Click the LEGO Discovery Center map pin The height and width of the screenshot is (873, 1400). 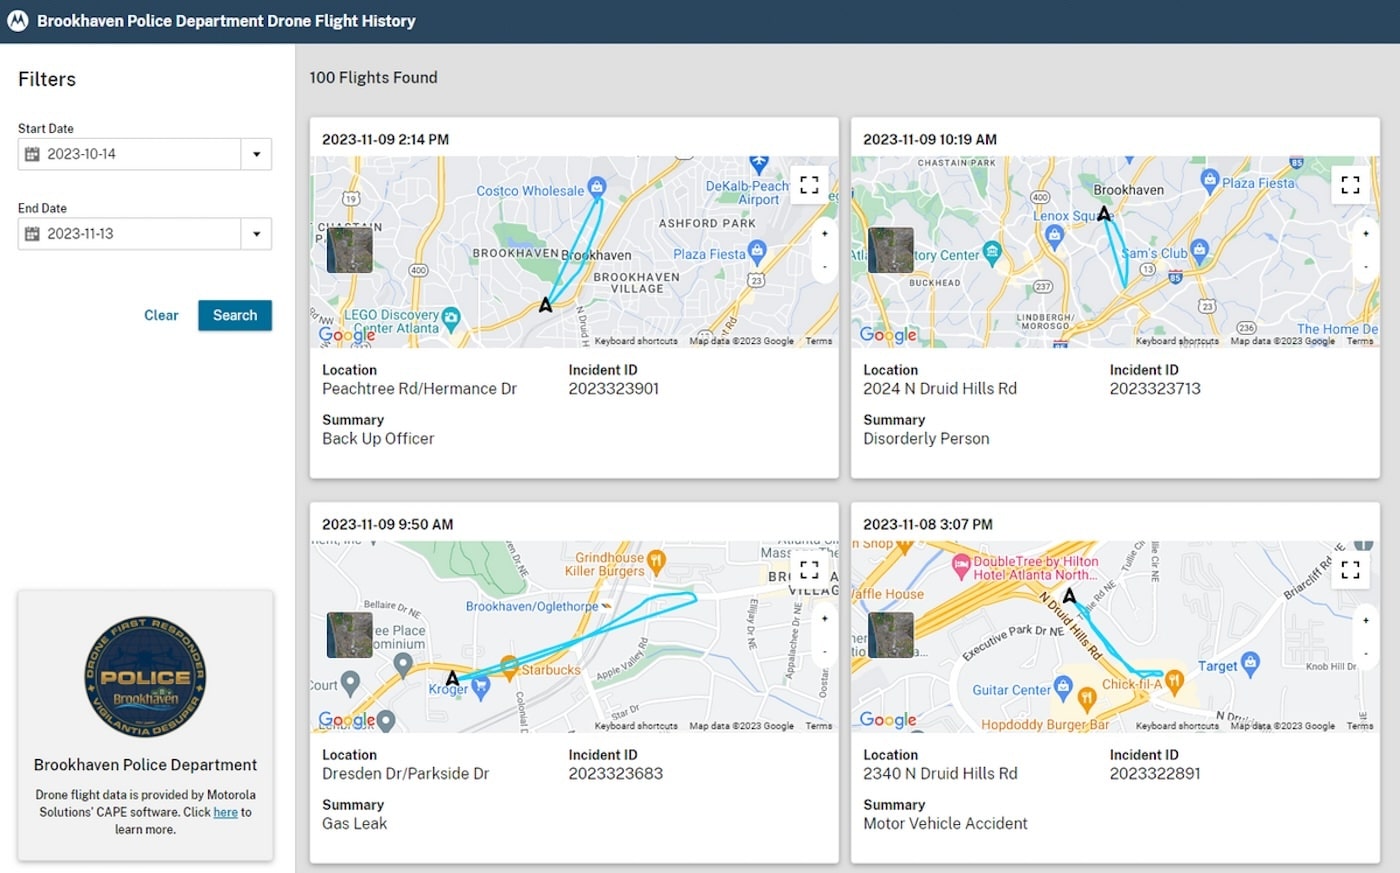pyautogui.click(x=451, y=317)
